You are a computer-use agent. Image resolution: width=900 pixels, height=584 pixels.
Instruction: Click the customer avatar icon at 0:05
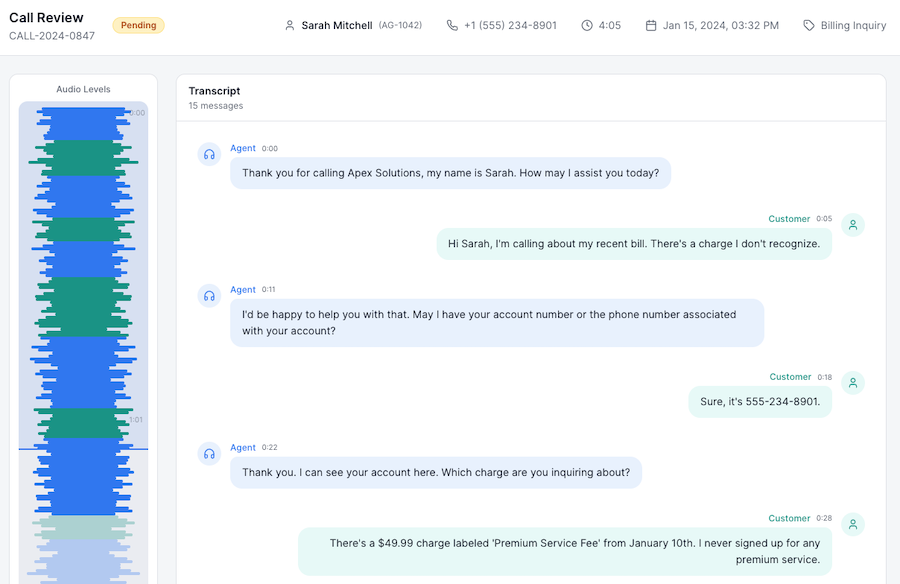tap(853, 225)
